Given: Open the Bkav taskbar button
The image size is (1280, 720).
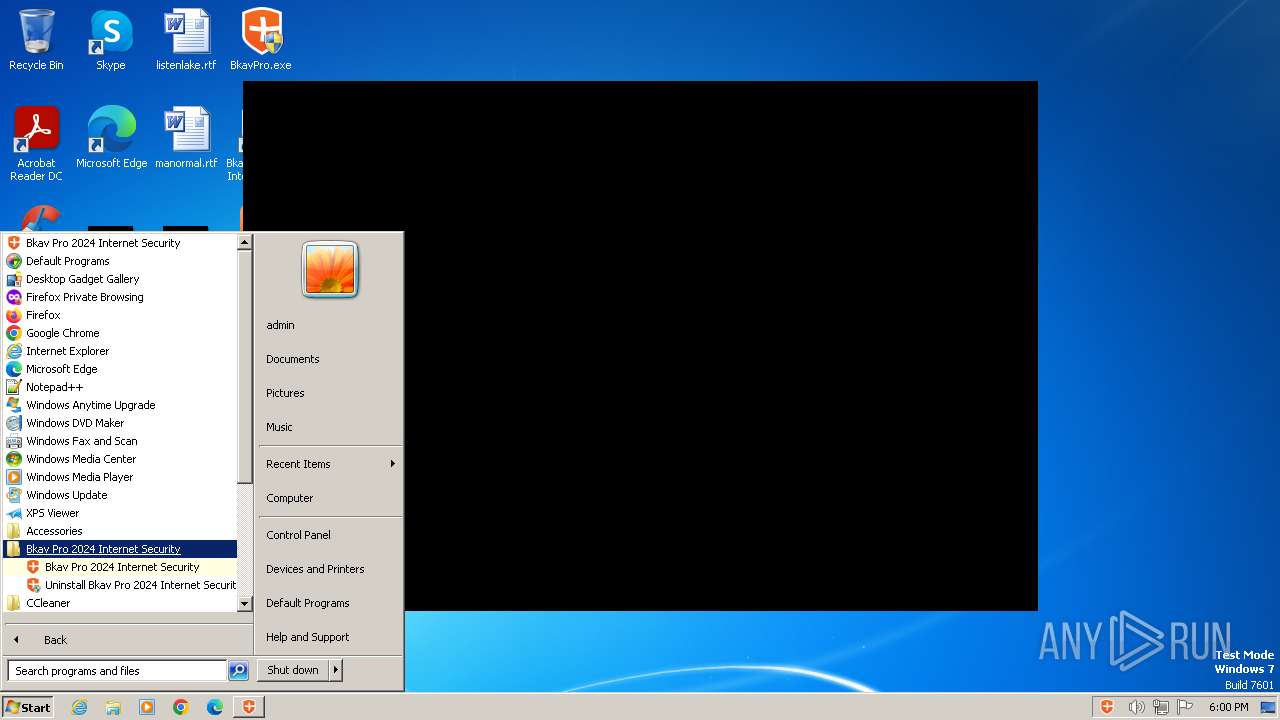Looking at the screenshot, I should pyautogui.click(x=249, y=707).
